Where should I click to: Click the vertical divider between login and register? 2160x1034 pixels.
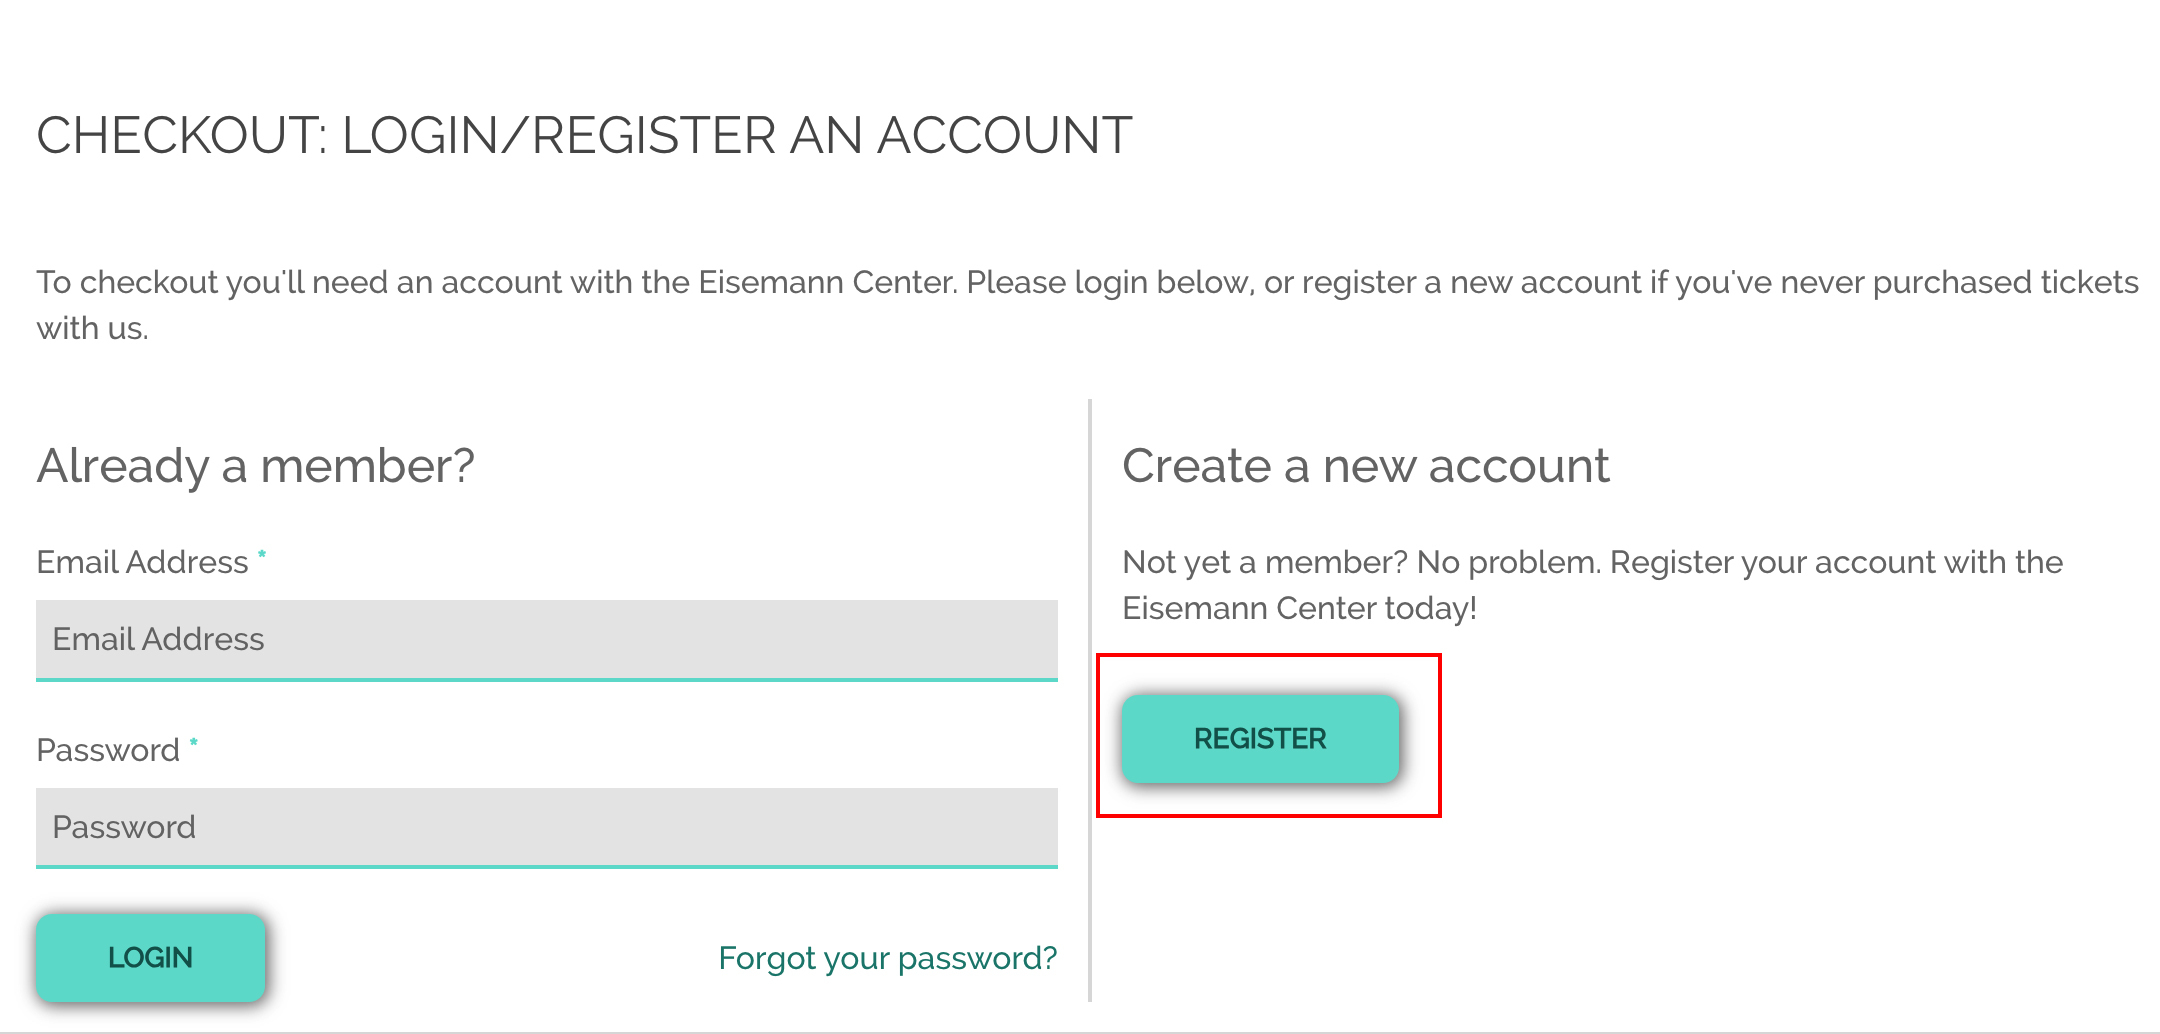(1090, 700)
